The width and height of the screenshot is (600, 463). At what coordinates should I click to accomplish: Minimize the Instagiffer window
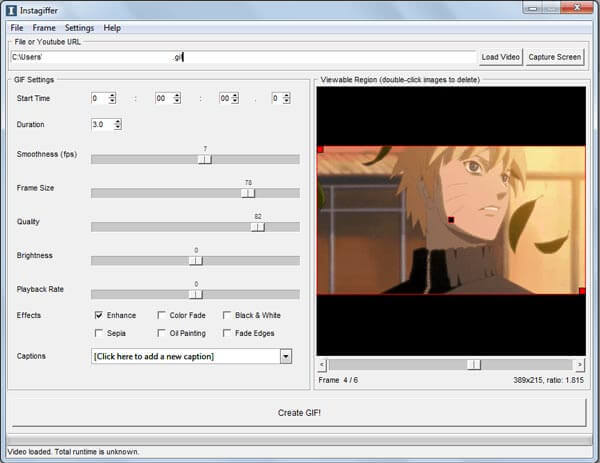click(x=534, y=8)
